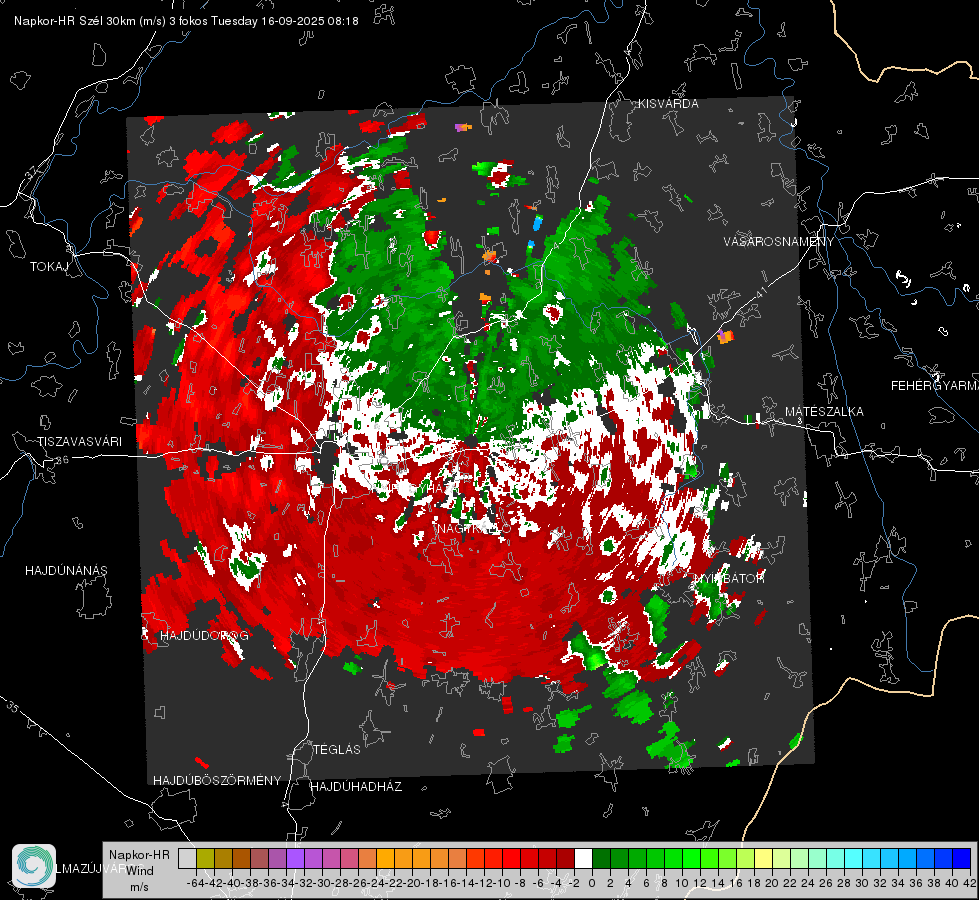Click the Wind label in the legend
Screen dimensions: 979x900
pyautogui.click(x=140, y=870)
